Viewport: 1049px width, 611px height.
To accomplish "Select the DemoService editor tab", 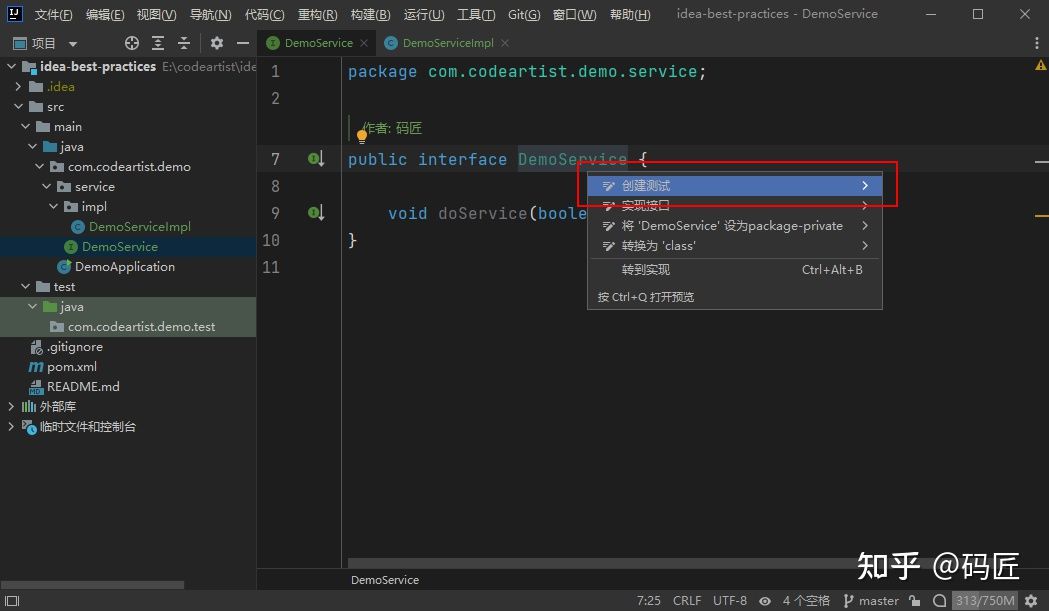I will point(318,43).
